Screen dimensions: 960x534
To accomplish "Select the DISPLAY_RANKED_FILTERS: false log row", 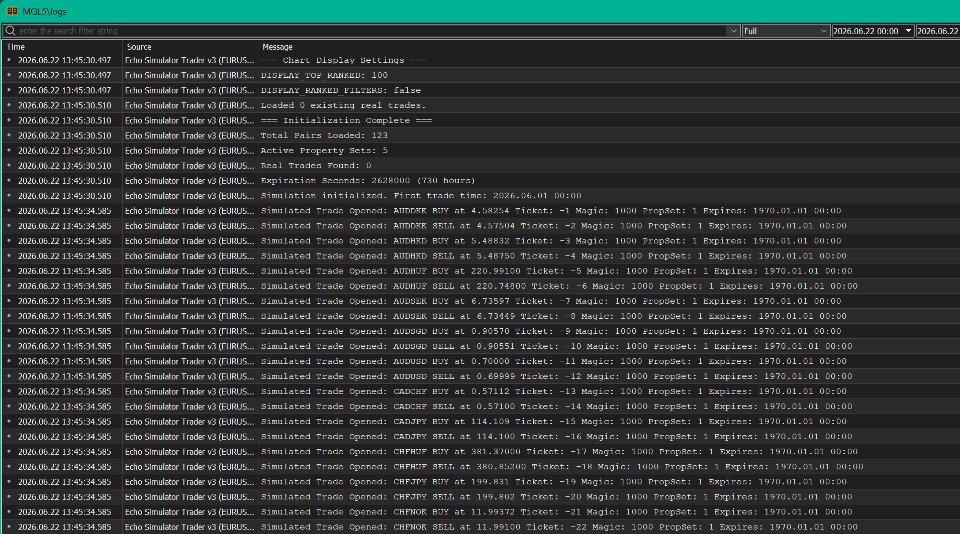I will [x=480, y=90].
